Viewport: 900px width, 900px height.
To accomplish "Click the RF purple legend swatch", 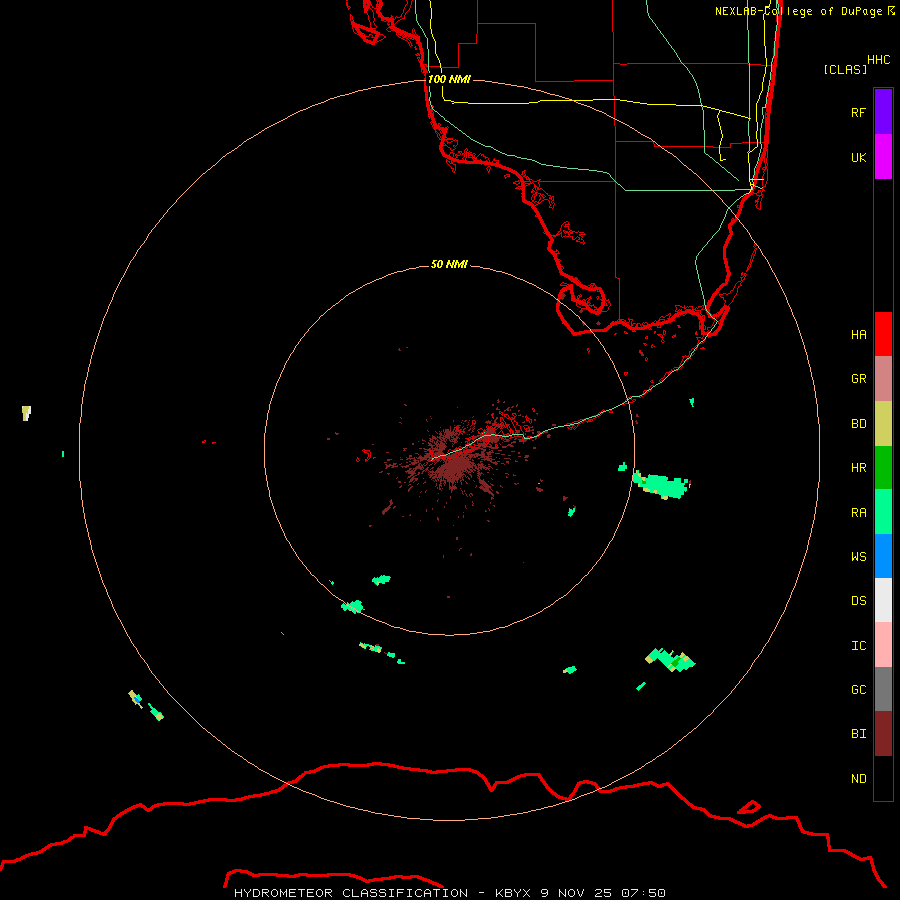I will click(x=883, y=112).
